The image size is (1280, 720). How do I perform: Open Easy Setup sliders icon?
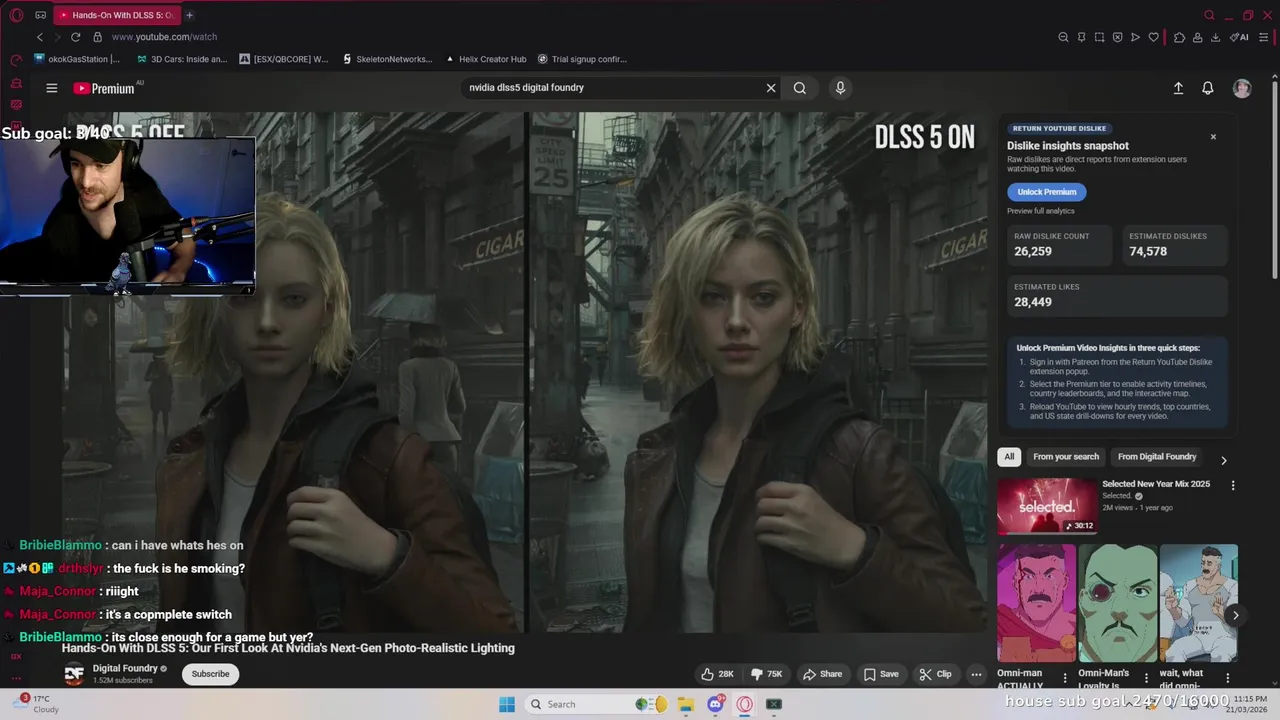click(x=1265, y=37)
